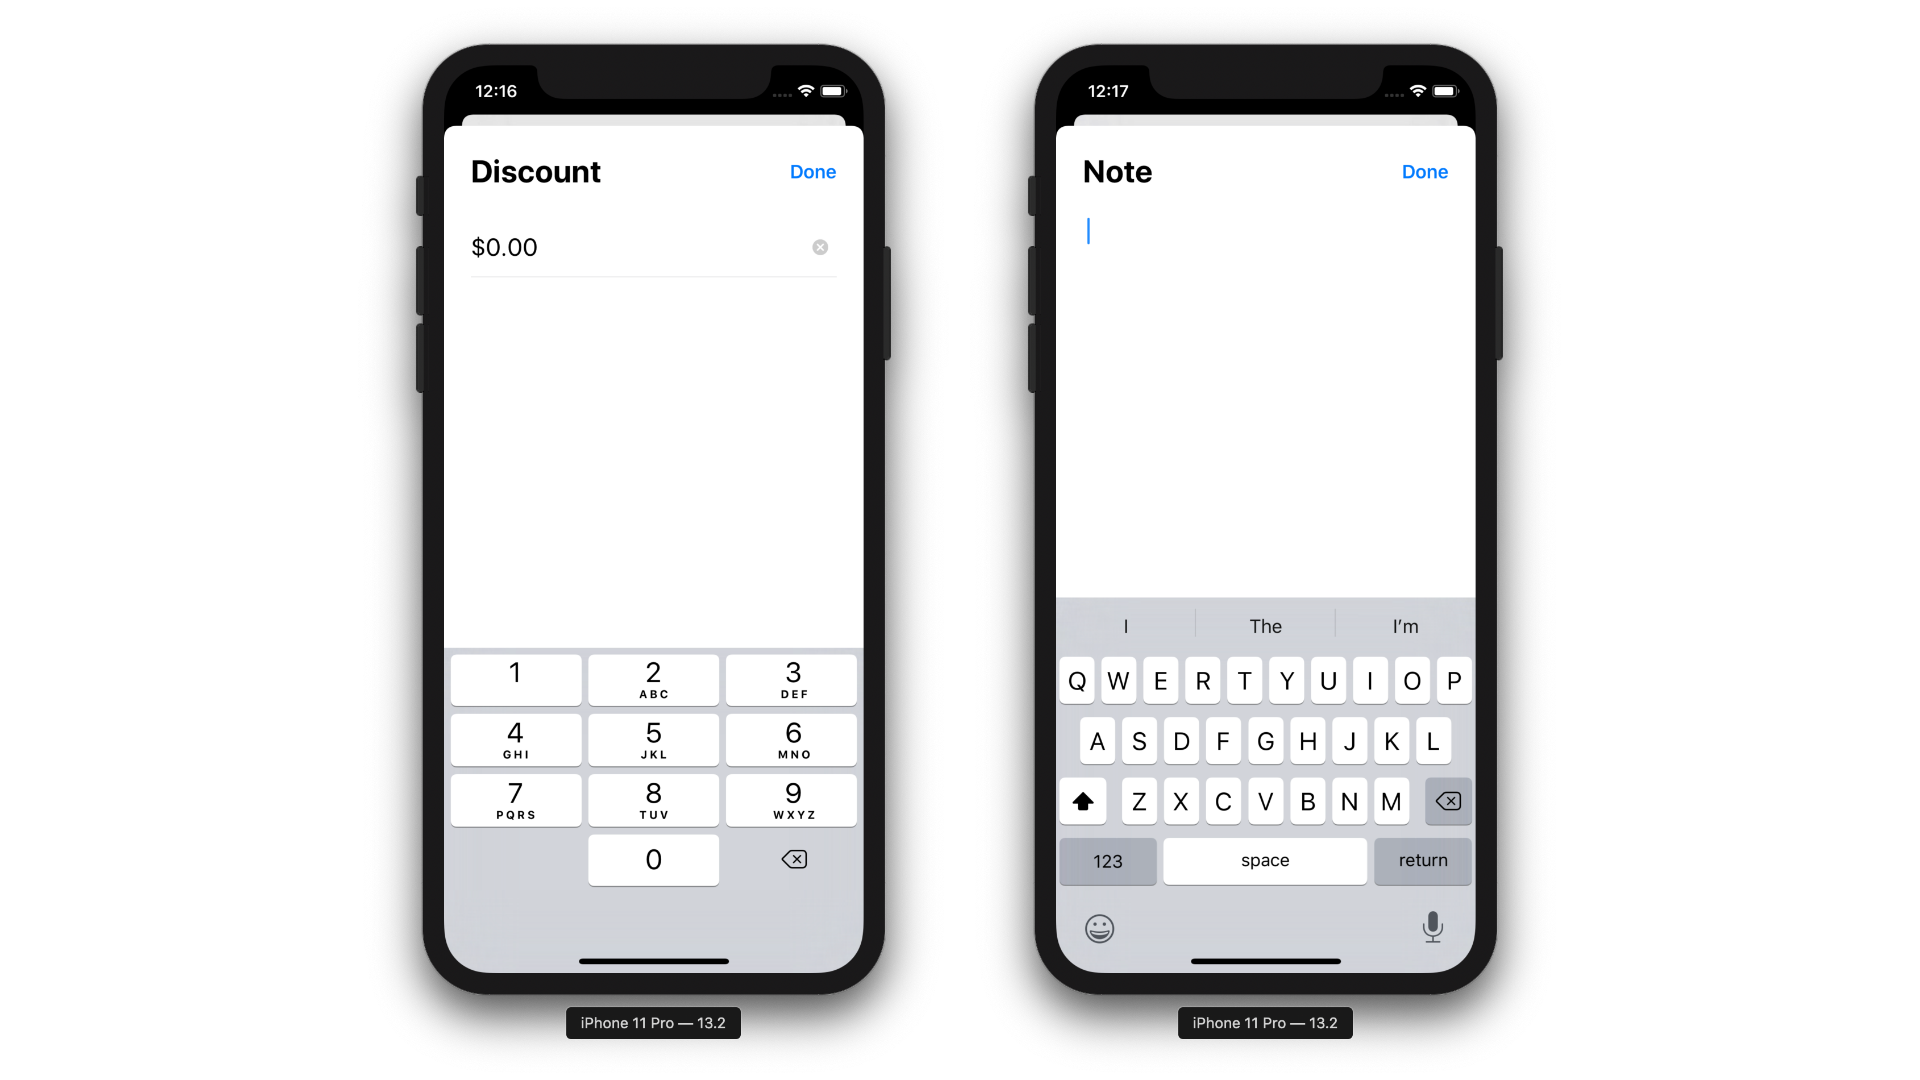The image size is (1920, 1080).
Task: Tap Done button on Discount screen
Action: coord(812,171)
